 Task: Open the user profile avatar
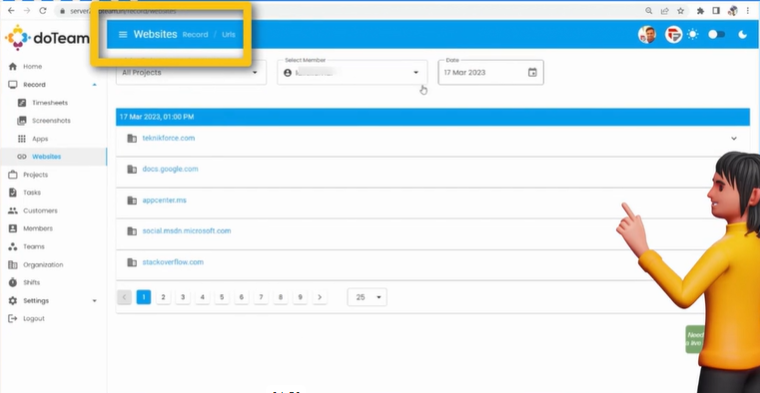pyautogui.click(x=647, y=34)
